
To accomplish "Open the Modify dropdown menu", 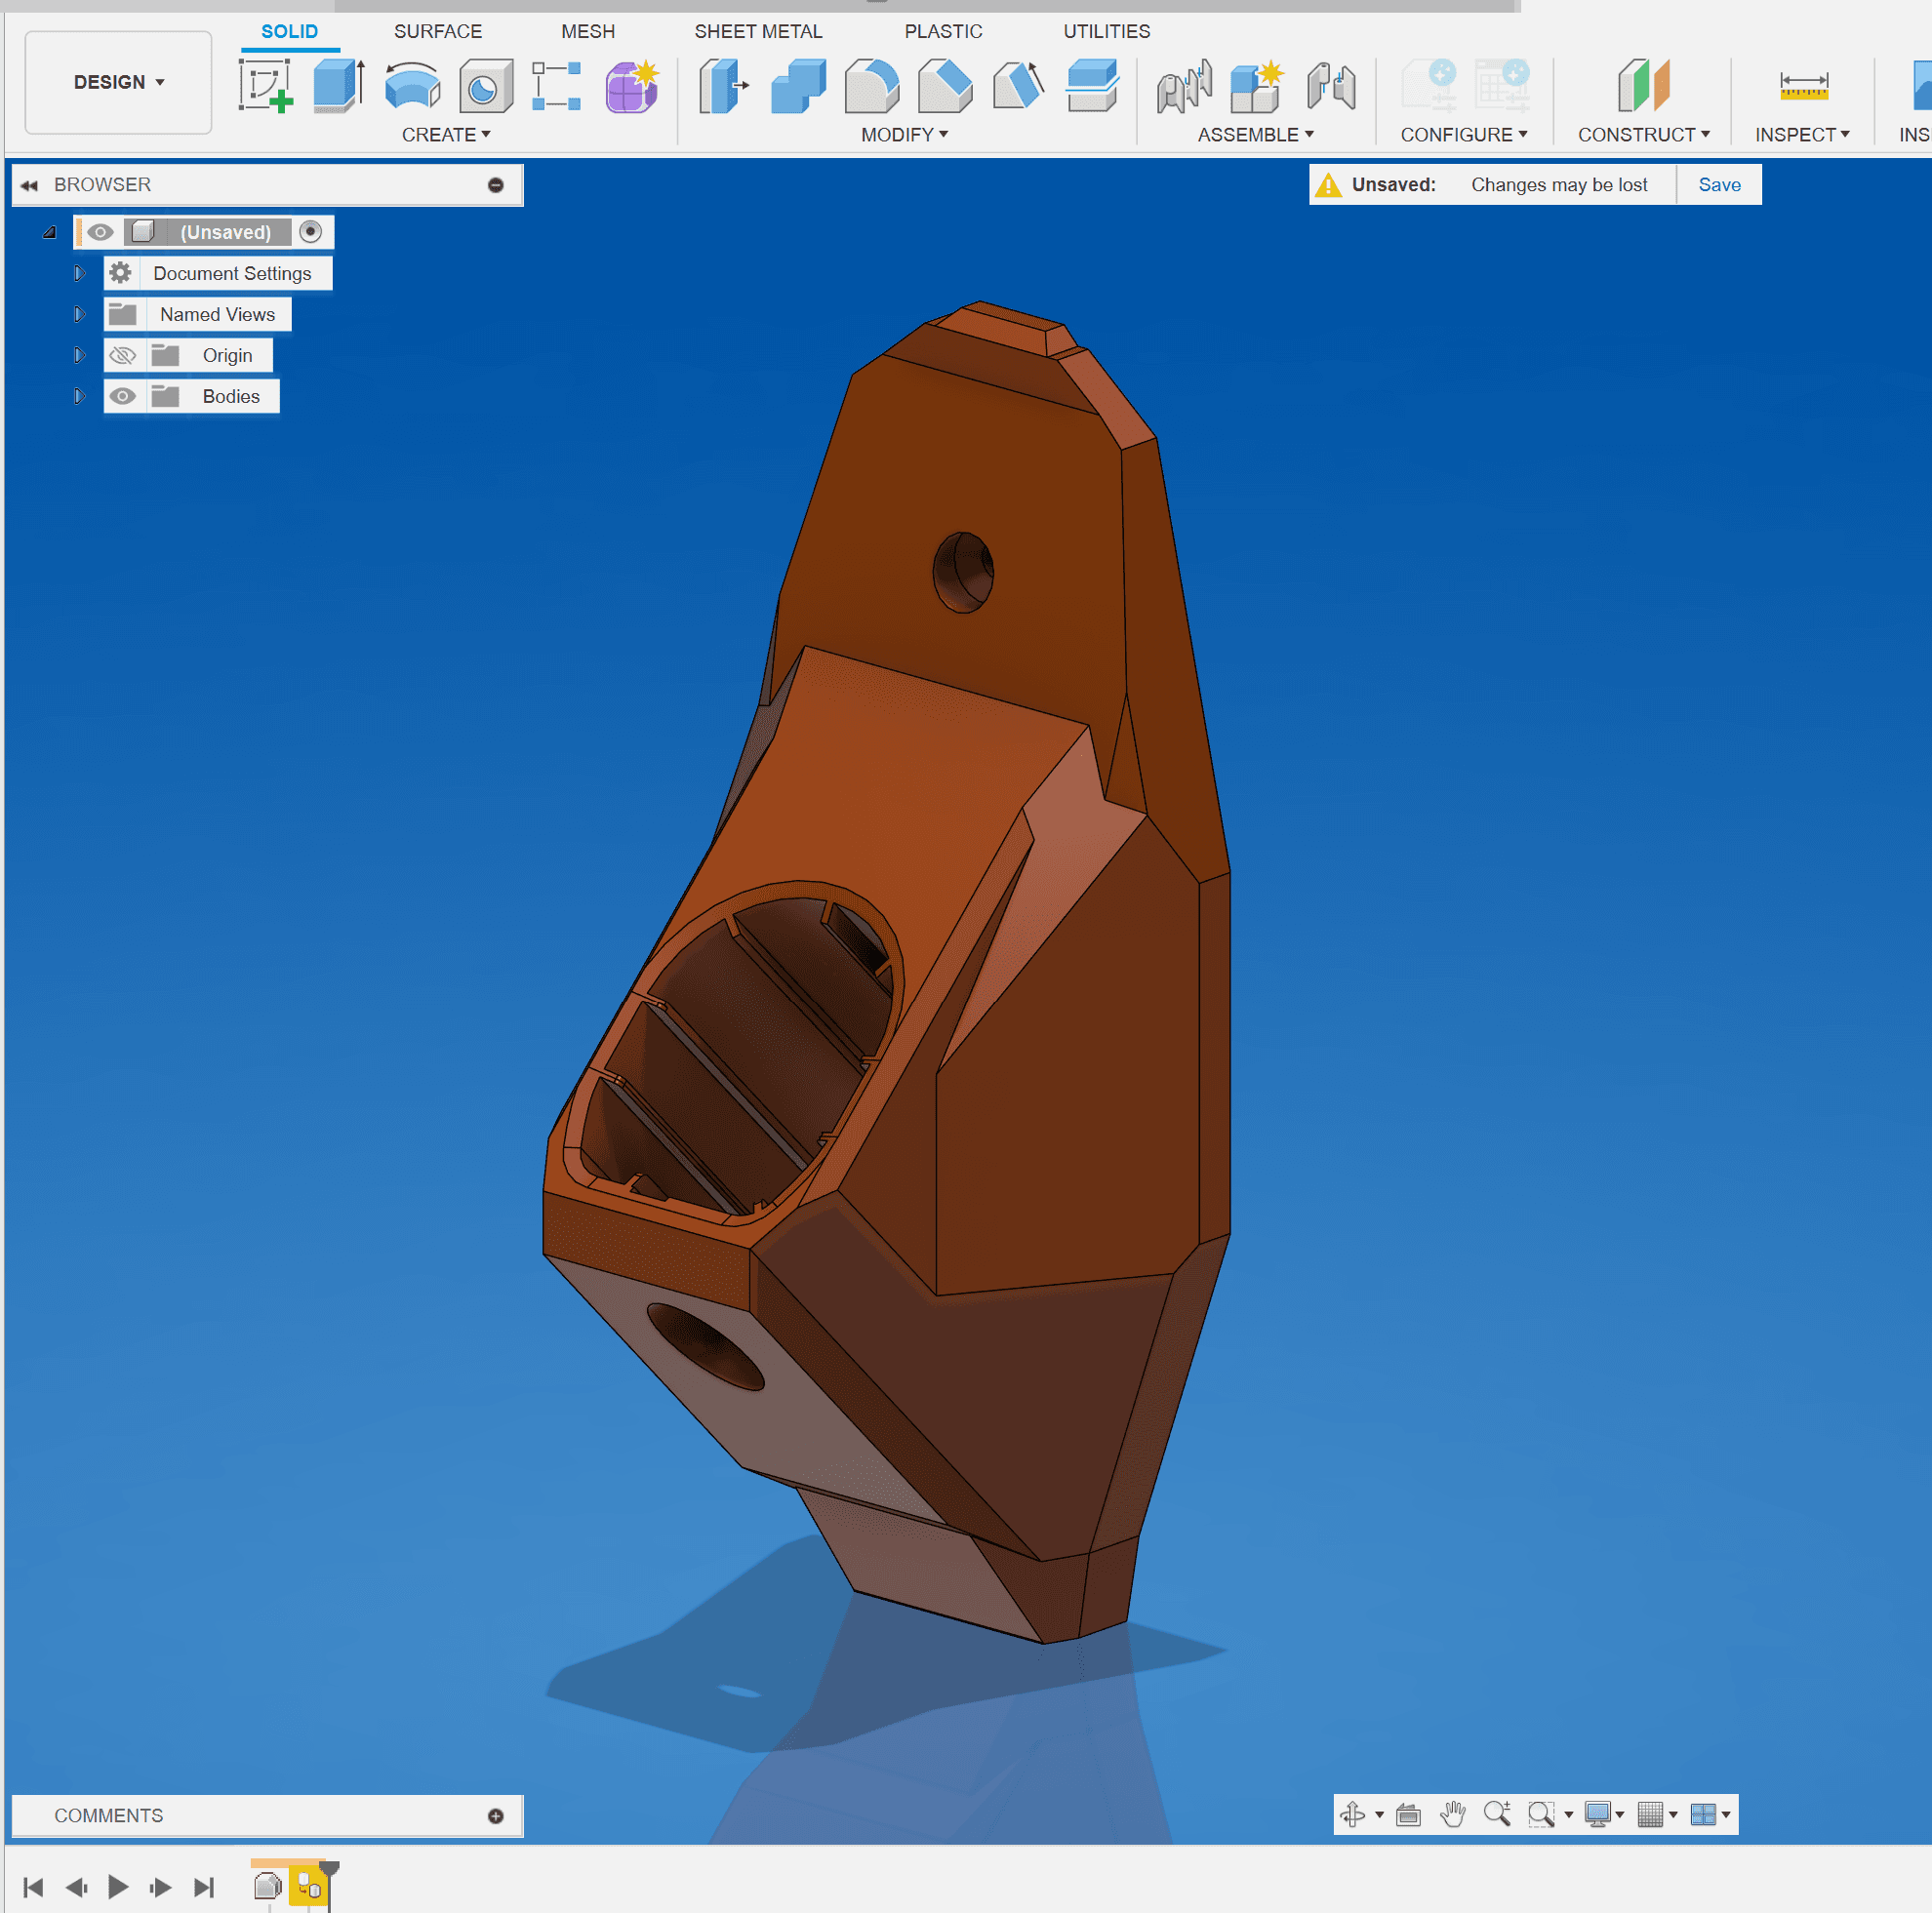I will click(x=905, y=134).
